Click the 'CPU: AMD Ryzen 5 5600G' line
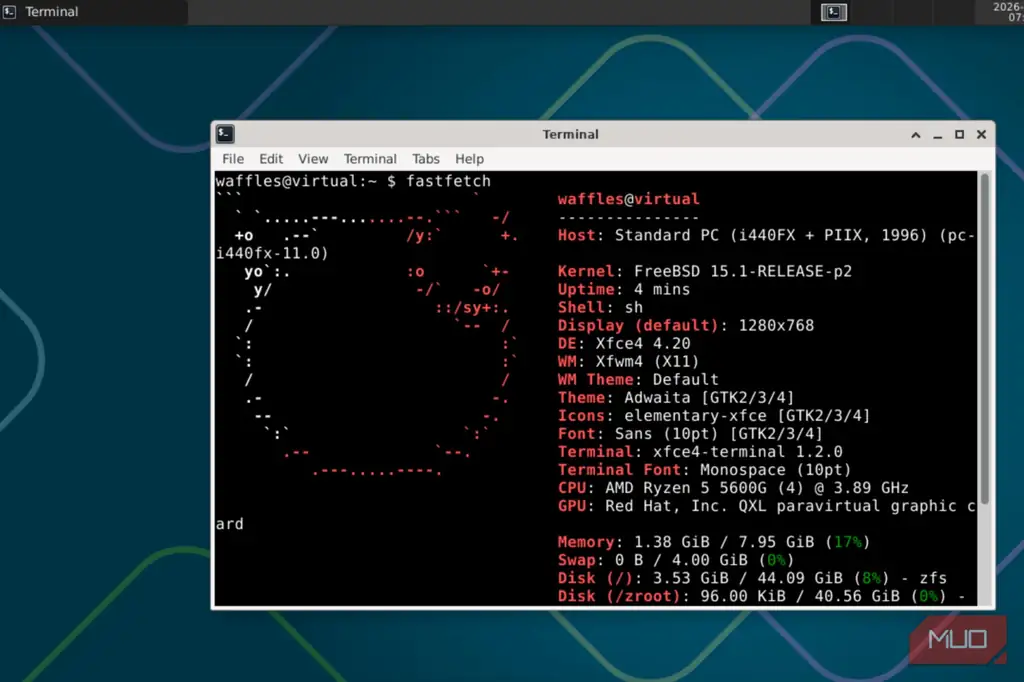 (x=733, y=488)
